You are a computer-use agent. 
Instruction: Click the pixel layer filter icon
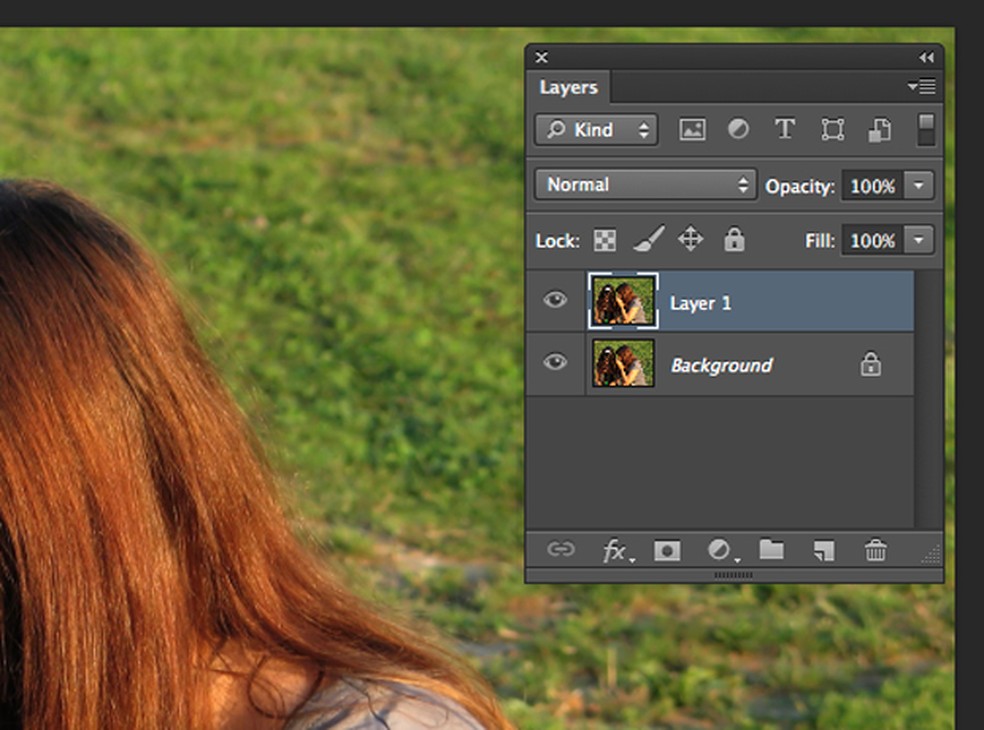692,130
